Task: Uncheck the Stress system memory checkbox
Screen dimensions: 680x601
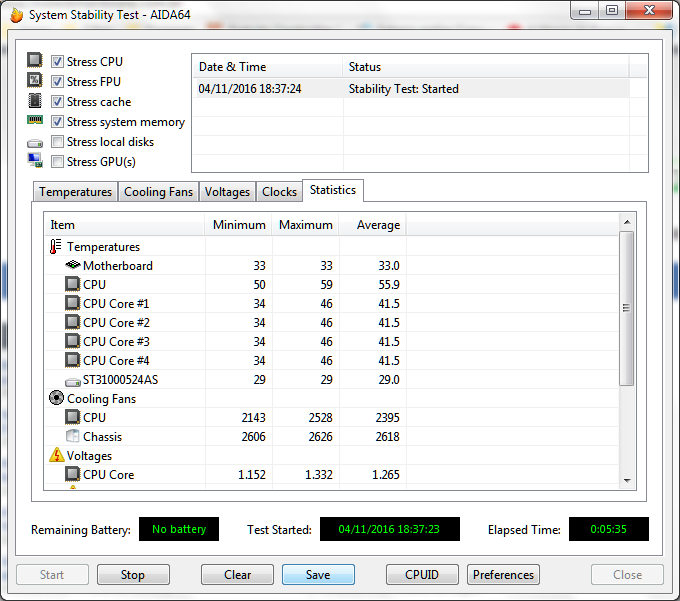Action: 57,122
